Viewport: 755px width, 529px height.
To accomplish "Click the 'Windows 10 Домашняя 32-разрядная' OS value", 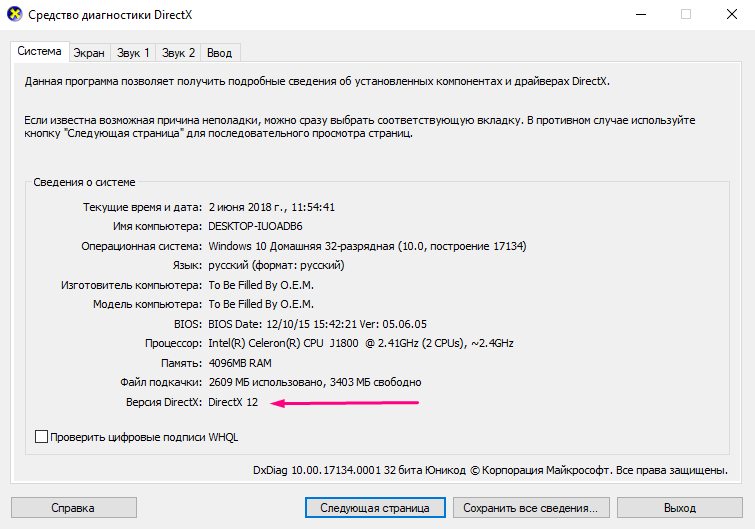I will tap(367, 246).
